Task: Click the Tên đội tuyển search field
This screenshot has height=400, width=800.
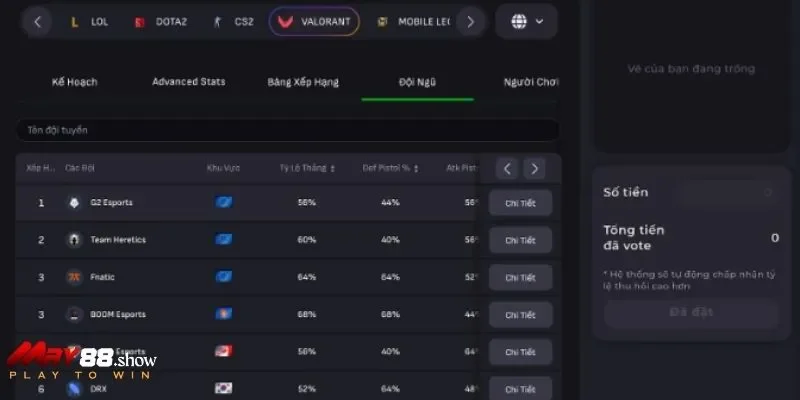Action: click(288, 130)
